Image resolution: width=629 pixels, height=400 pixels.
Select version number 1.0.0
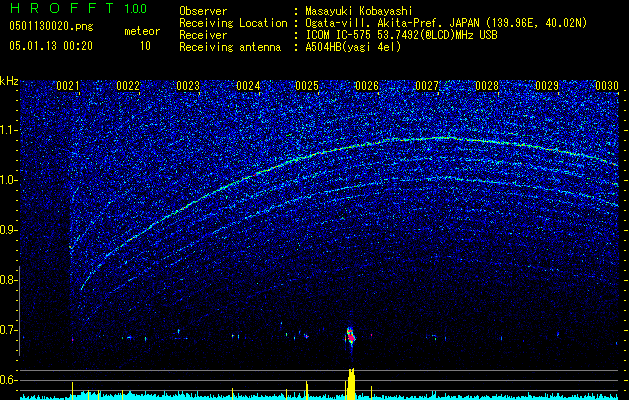pos(136,8)
